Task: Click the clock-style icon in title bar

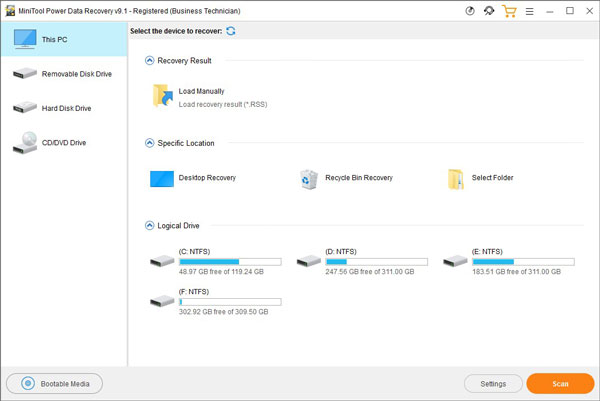Action: [x=470, y=12]
